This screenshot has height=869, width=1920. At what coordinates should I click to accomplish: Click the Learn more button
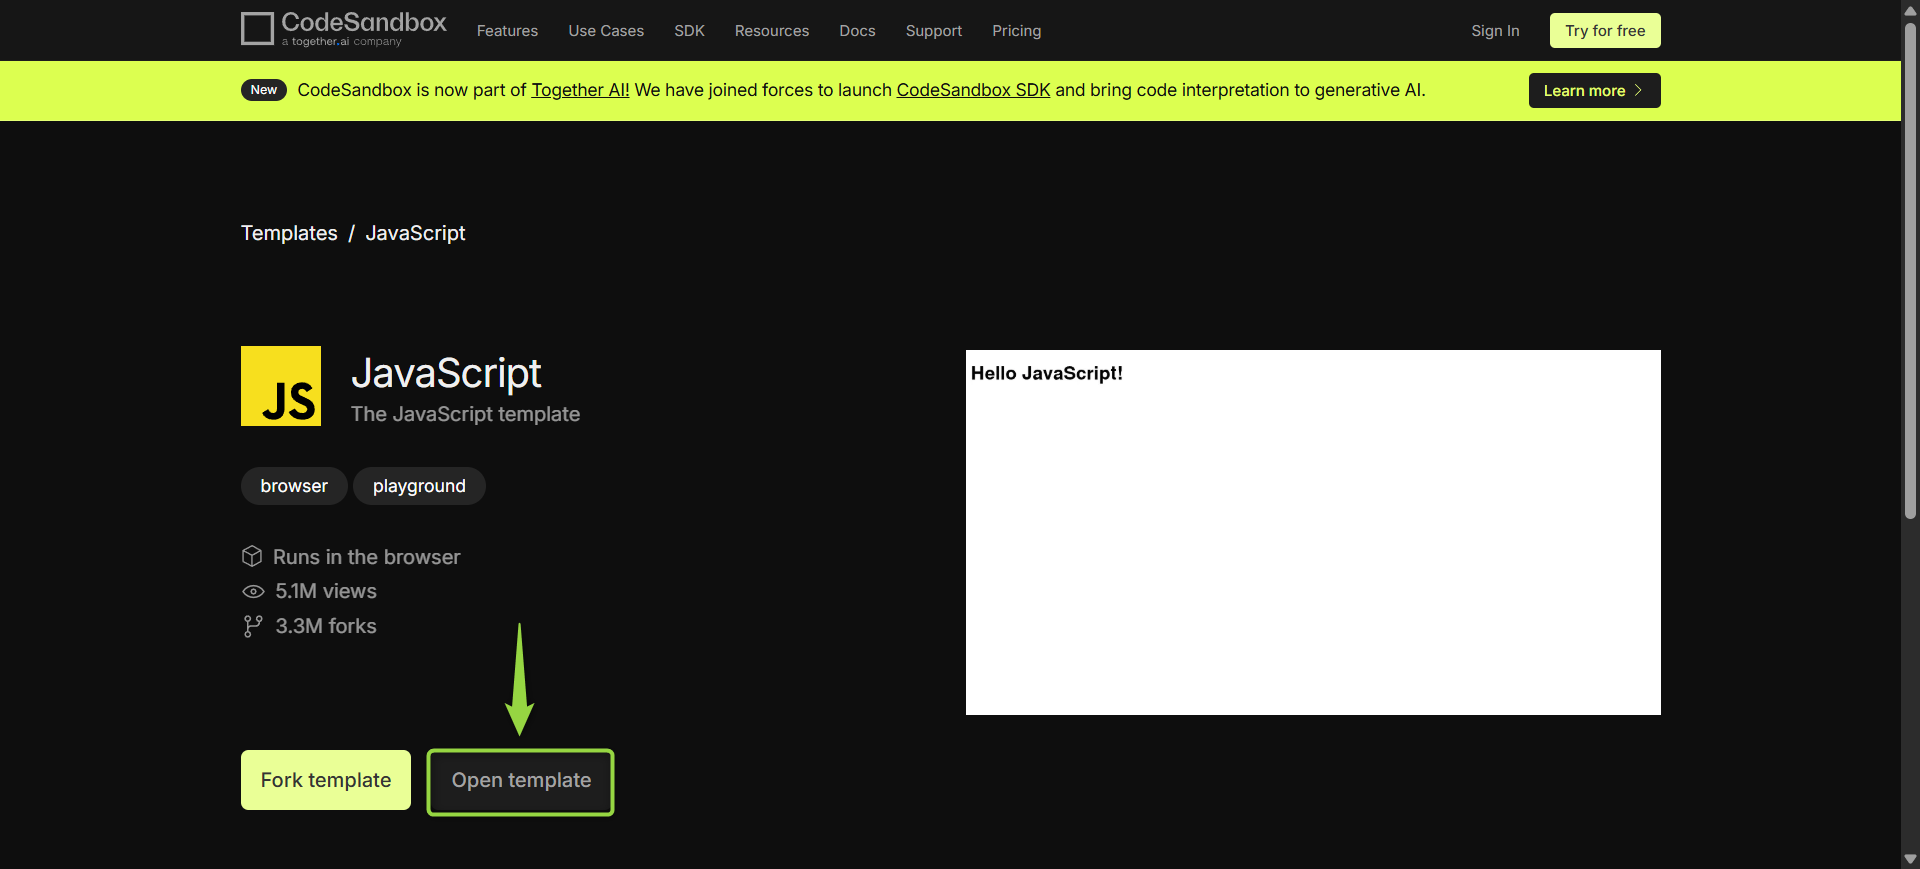[1594, 90]
